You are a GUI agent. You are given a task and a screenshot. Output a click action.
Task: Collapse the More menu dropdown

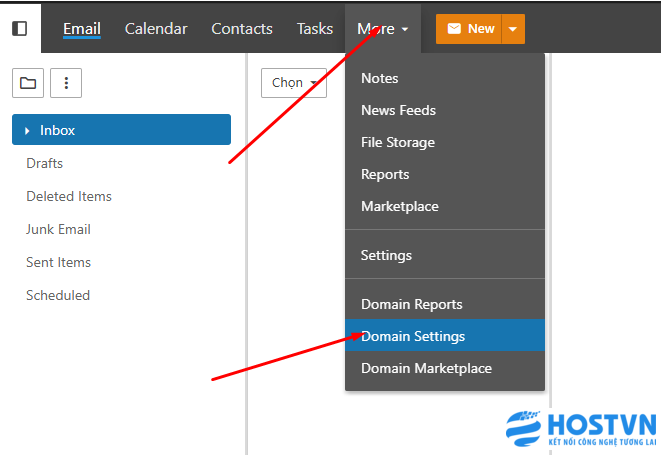[383, 29]
